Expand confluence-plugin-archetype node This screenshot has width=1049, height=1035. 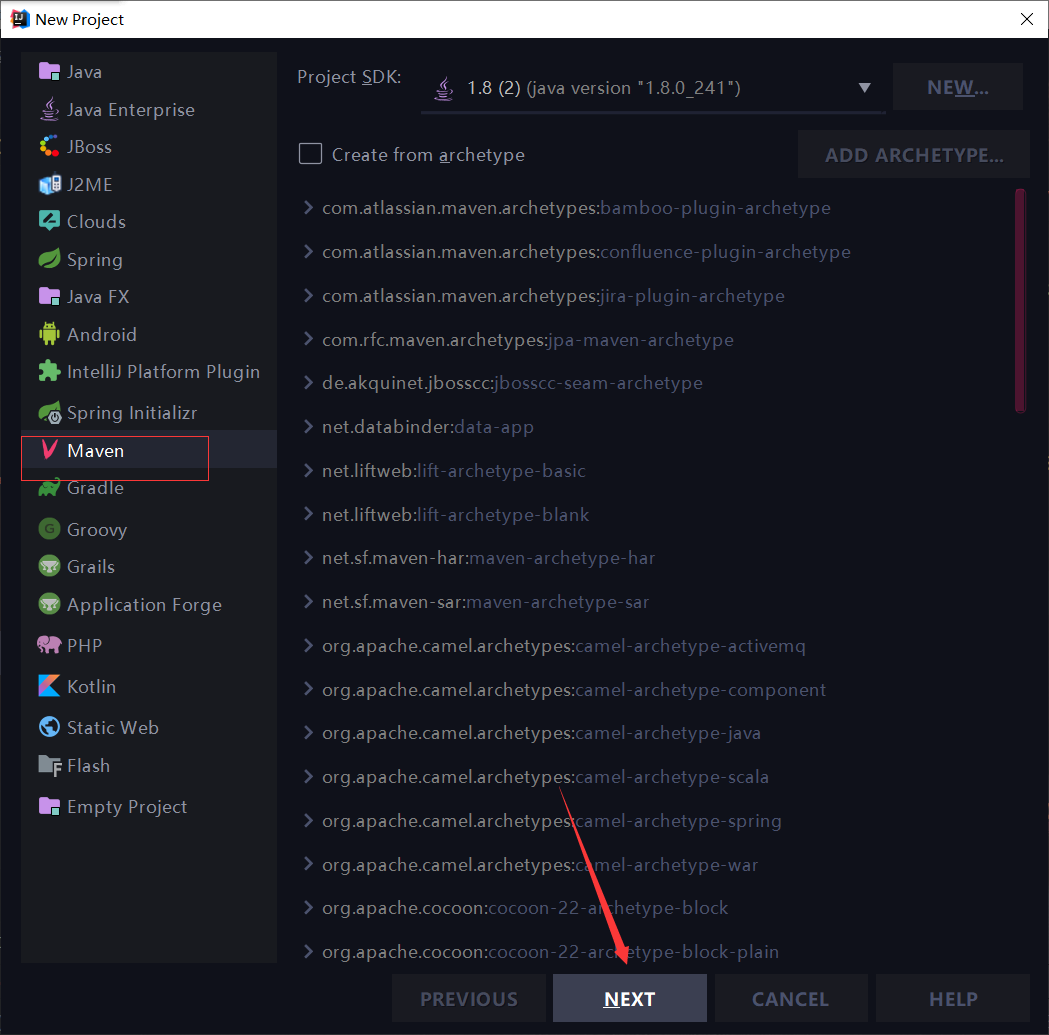tap(308, 252)
